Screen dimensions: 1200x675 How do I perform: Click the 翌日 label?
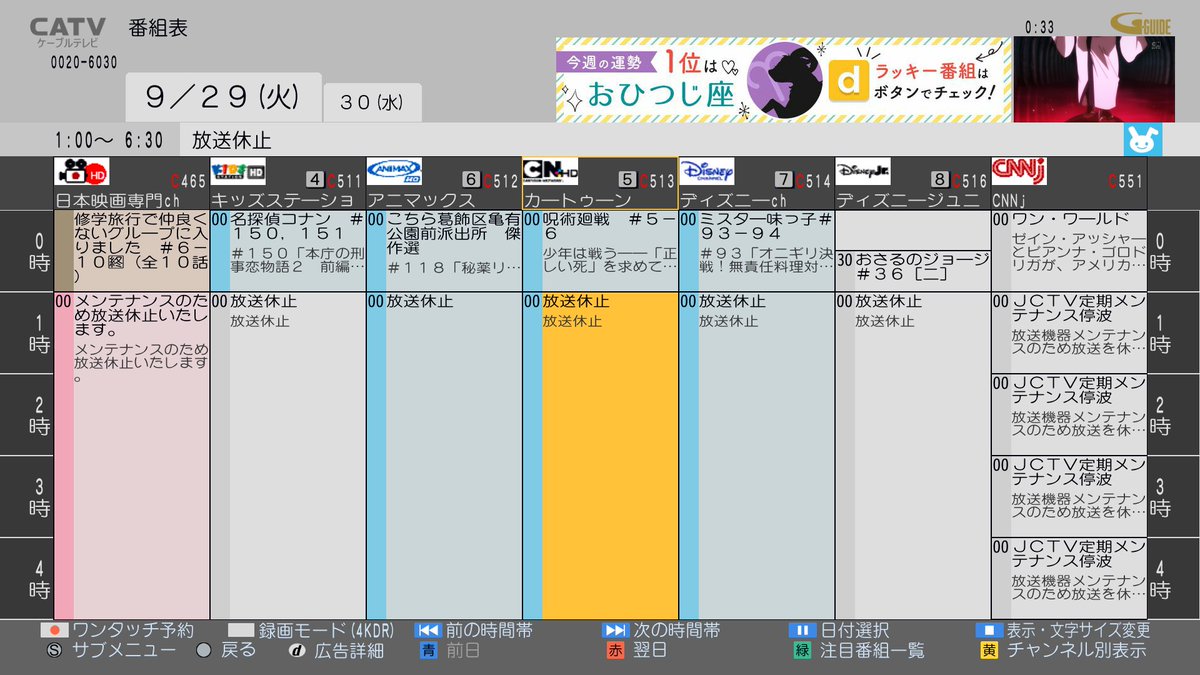(x=651, y=651)
